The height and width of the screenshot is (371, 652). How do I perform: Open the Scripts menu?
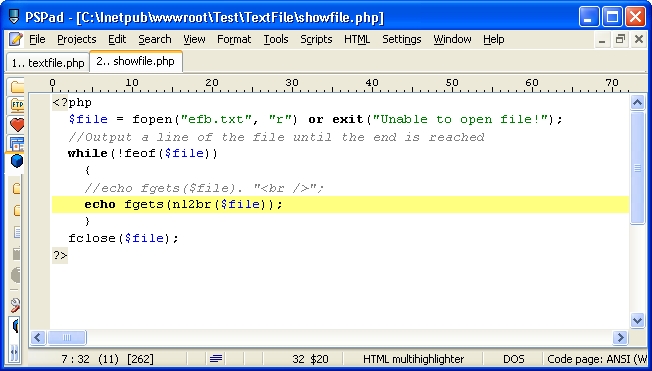point(316,40)
